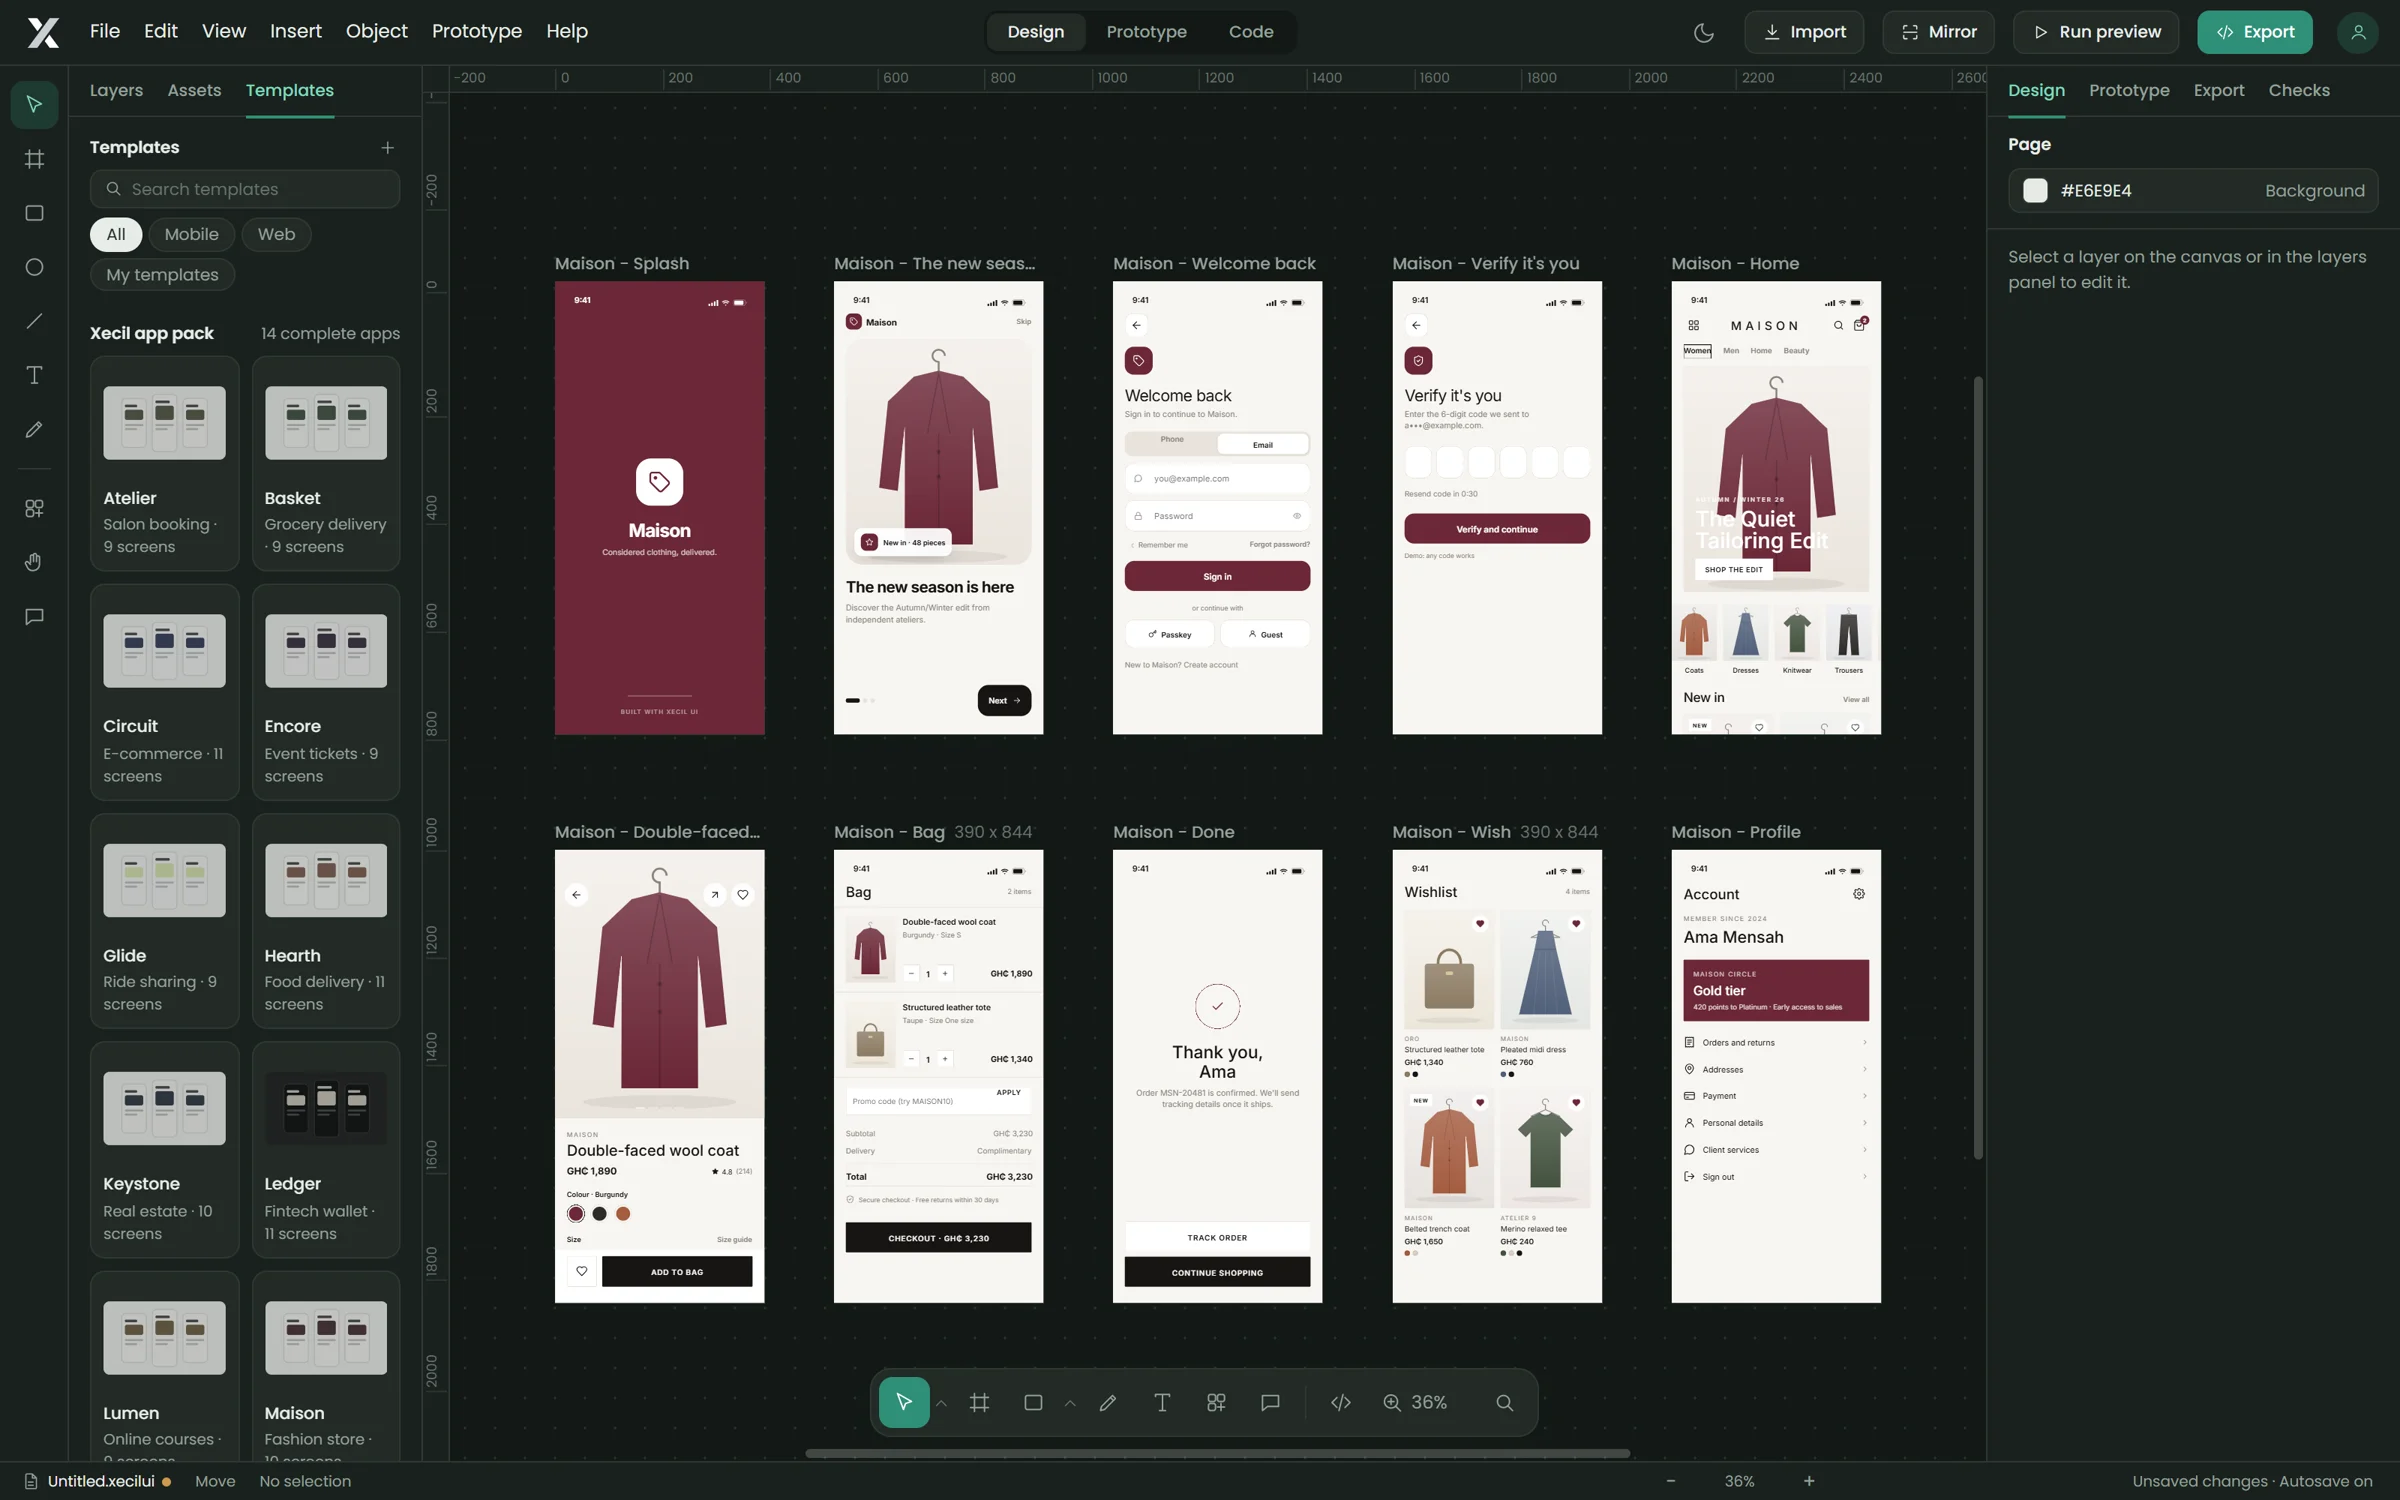Click the Frame tool in bottom toolbar
The height and width of the screenshot is (1500, 2400).
980,1403
